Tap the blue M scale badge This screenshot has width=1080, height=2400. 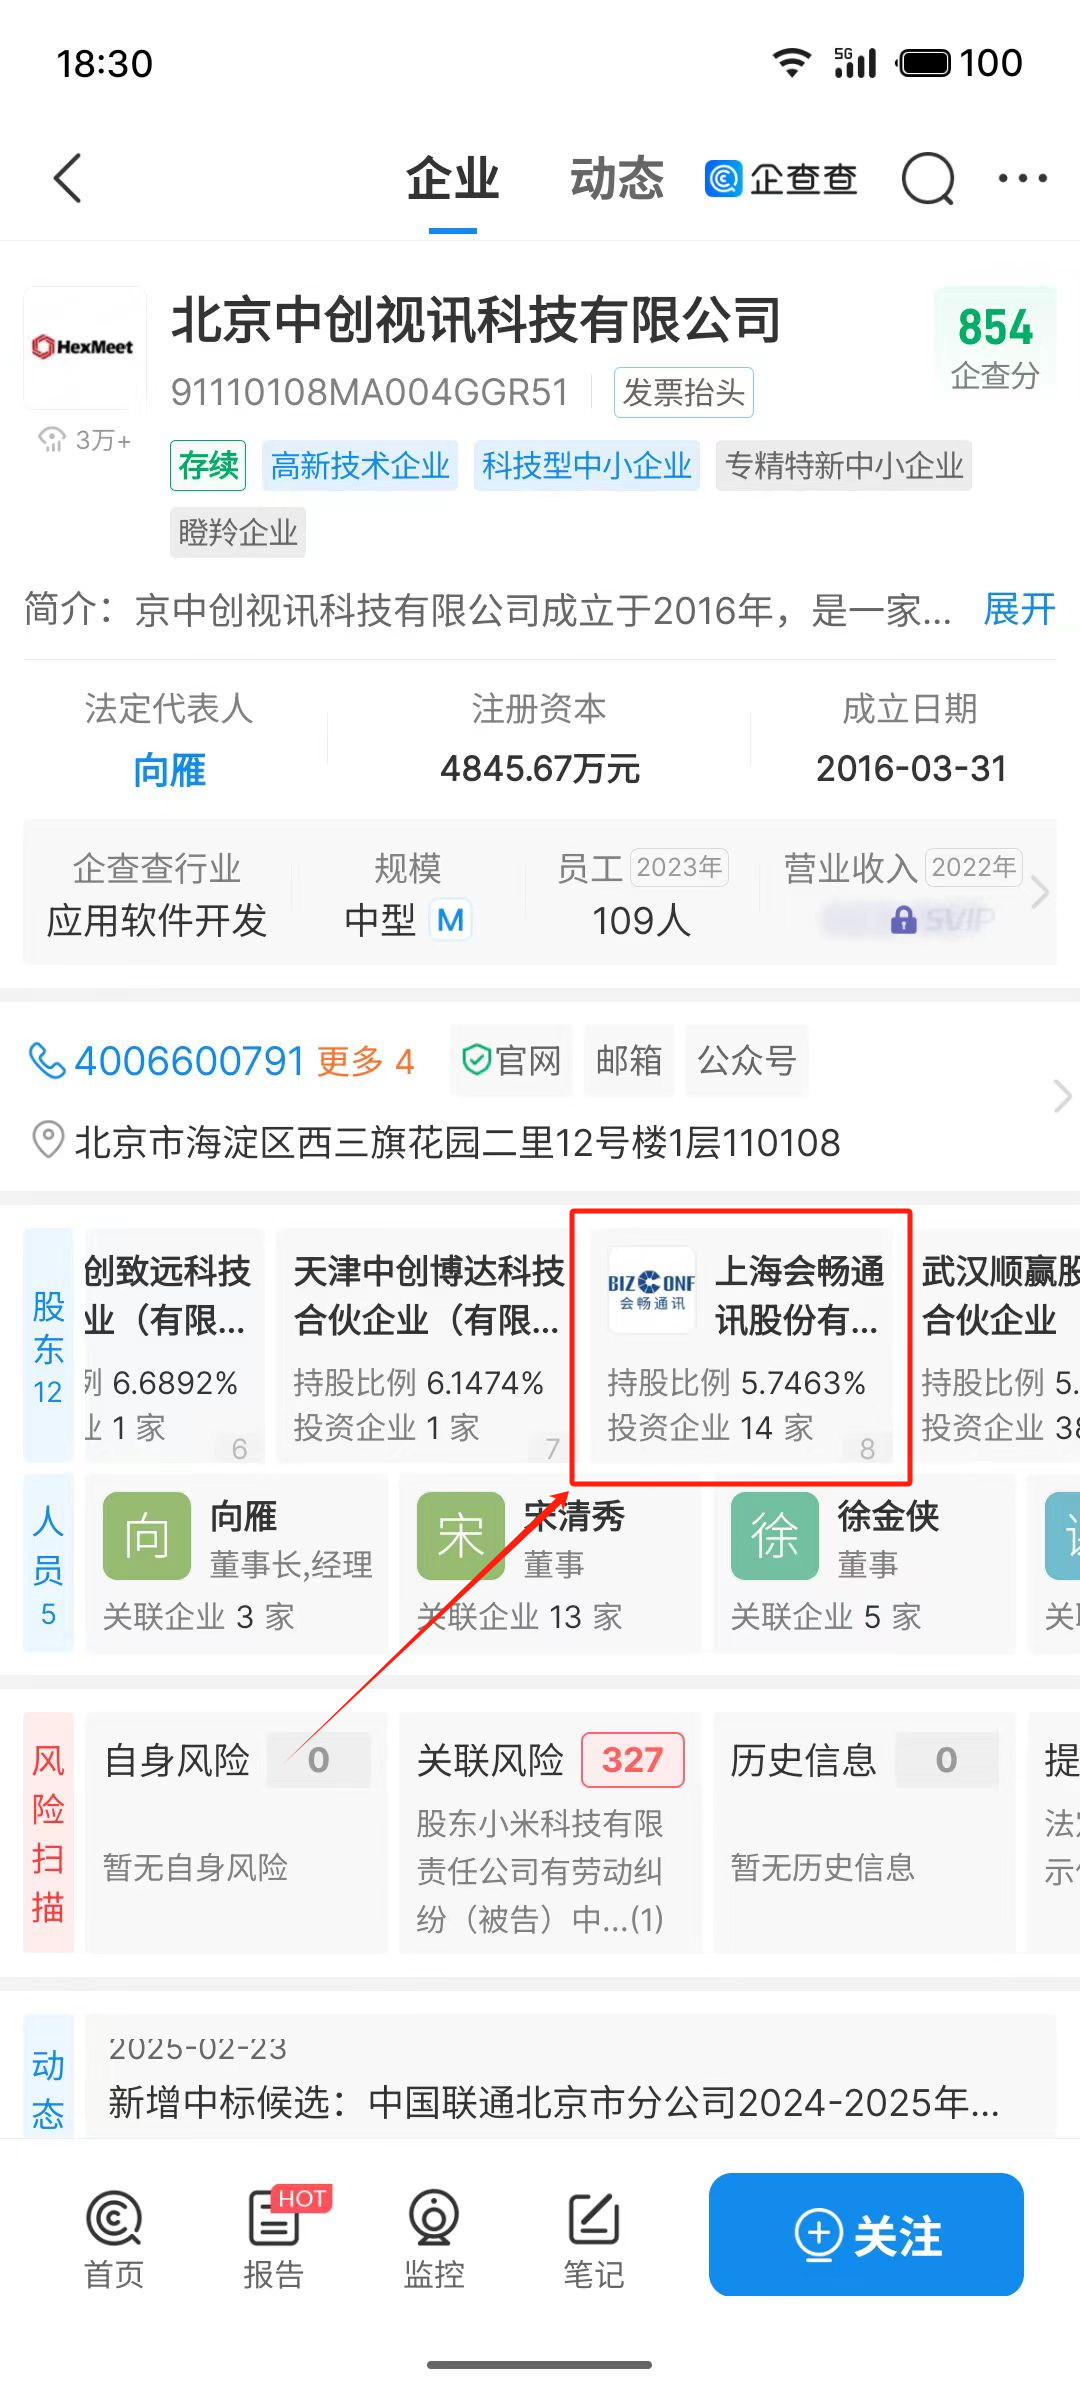tap(451, 920)
